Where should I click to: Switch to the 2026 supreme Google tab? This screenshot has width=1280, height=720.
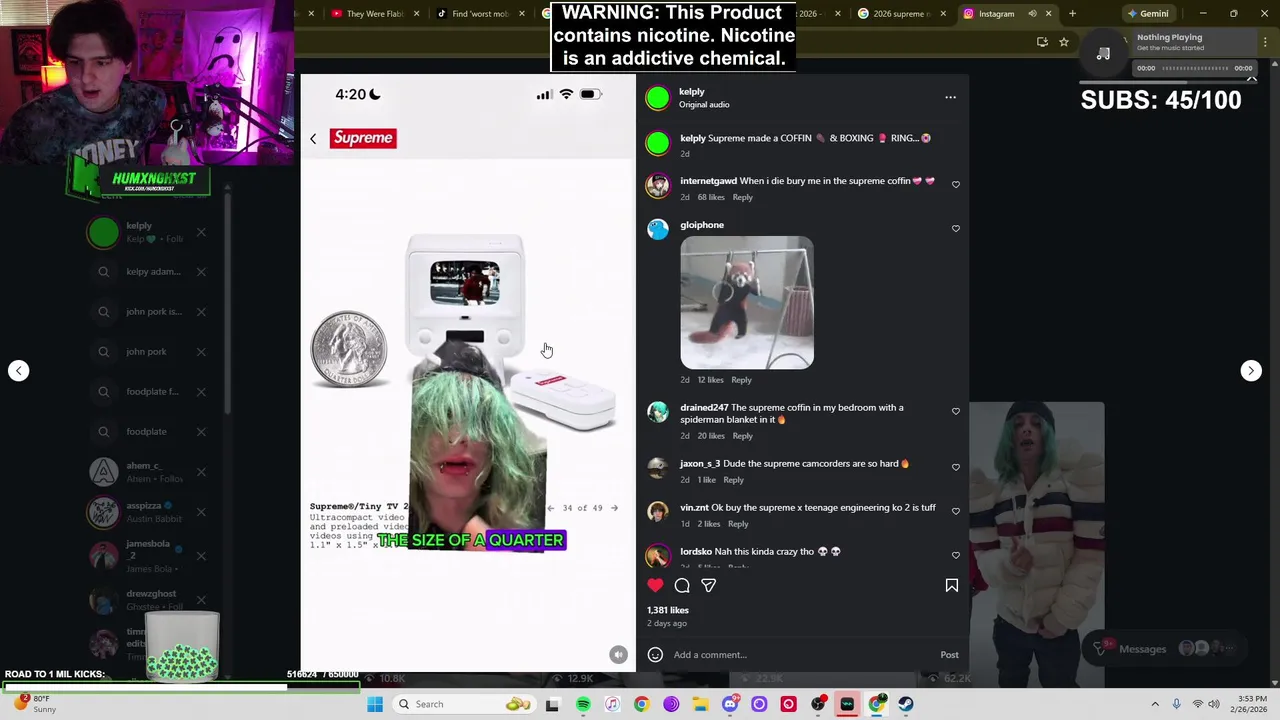coord(900,14)
